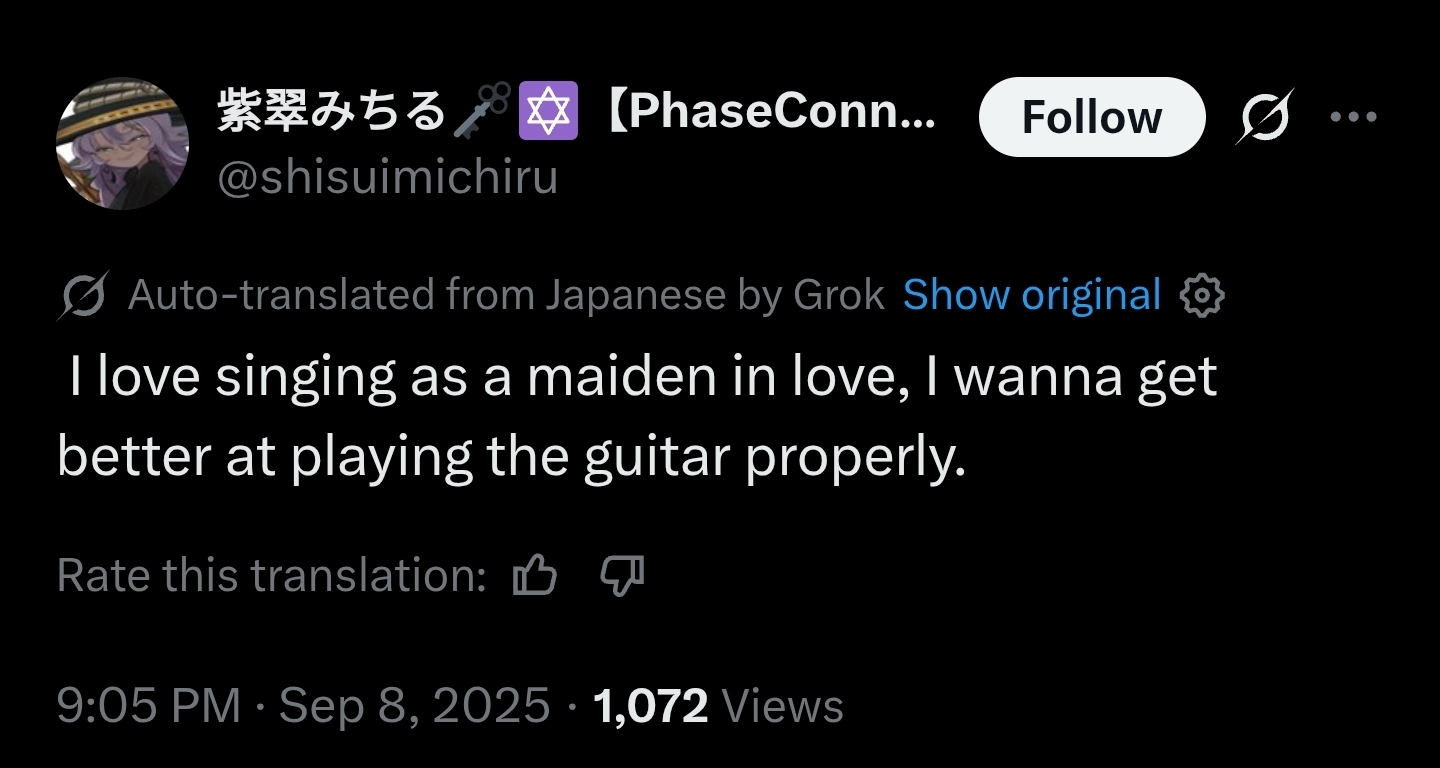Click the Show original link
This screenshot has height=768, width=1440.
click(x=1031, y=295)
